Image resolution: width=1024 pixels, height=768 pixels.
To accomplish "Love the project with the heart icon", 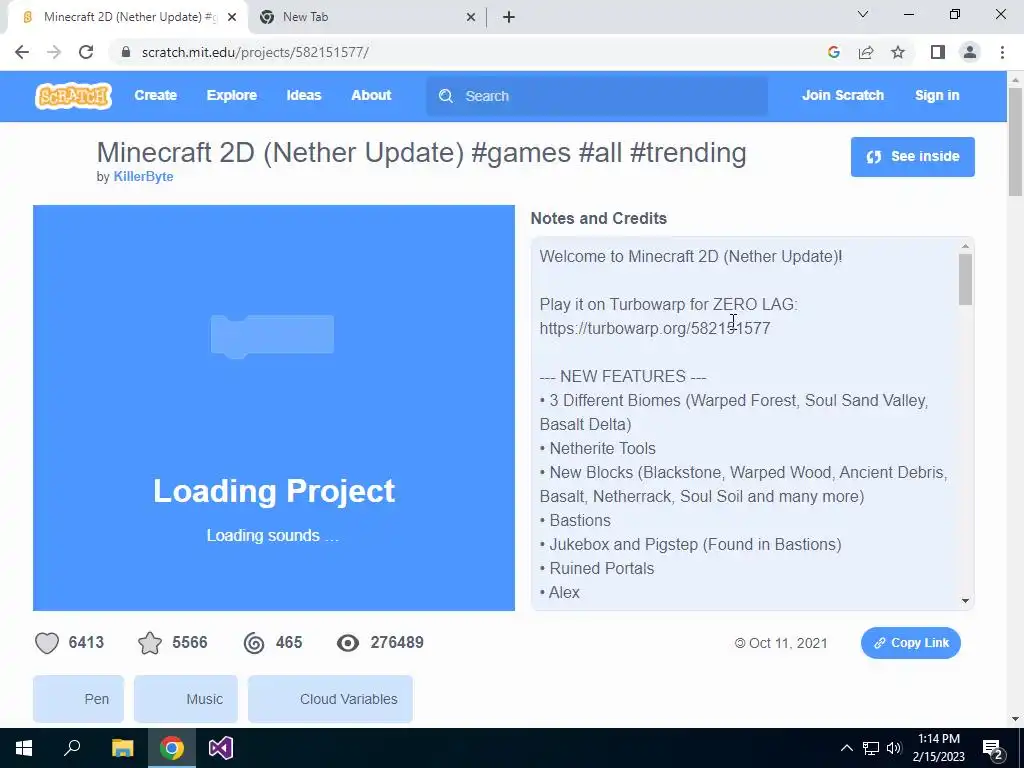I will click(47, 643).
